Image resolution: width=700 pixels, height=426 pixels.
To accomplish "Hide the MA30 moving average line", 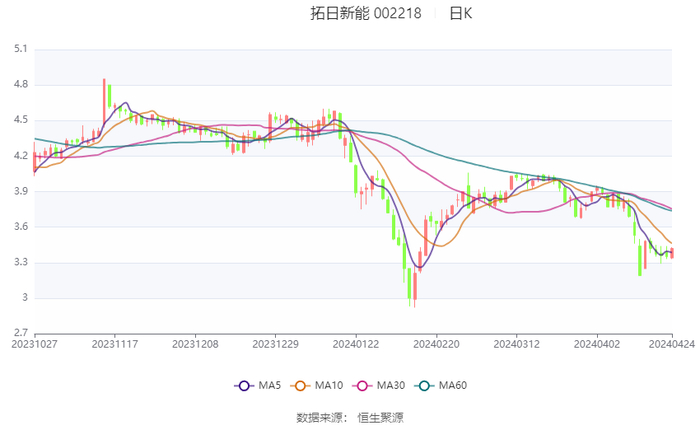I will [389, 386].
